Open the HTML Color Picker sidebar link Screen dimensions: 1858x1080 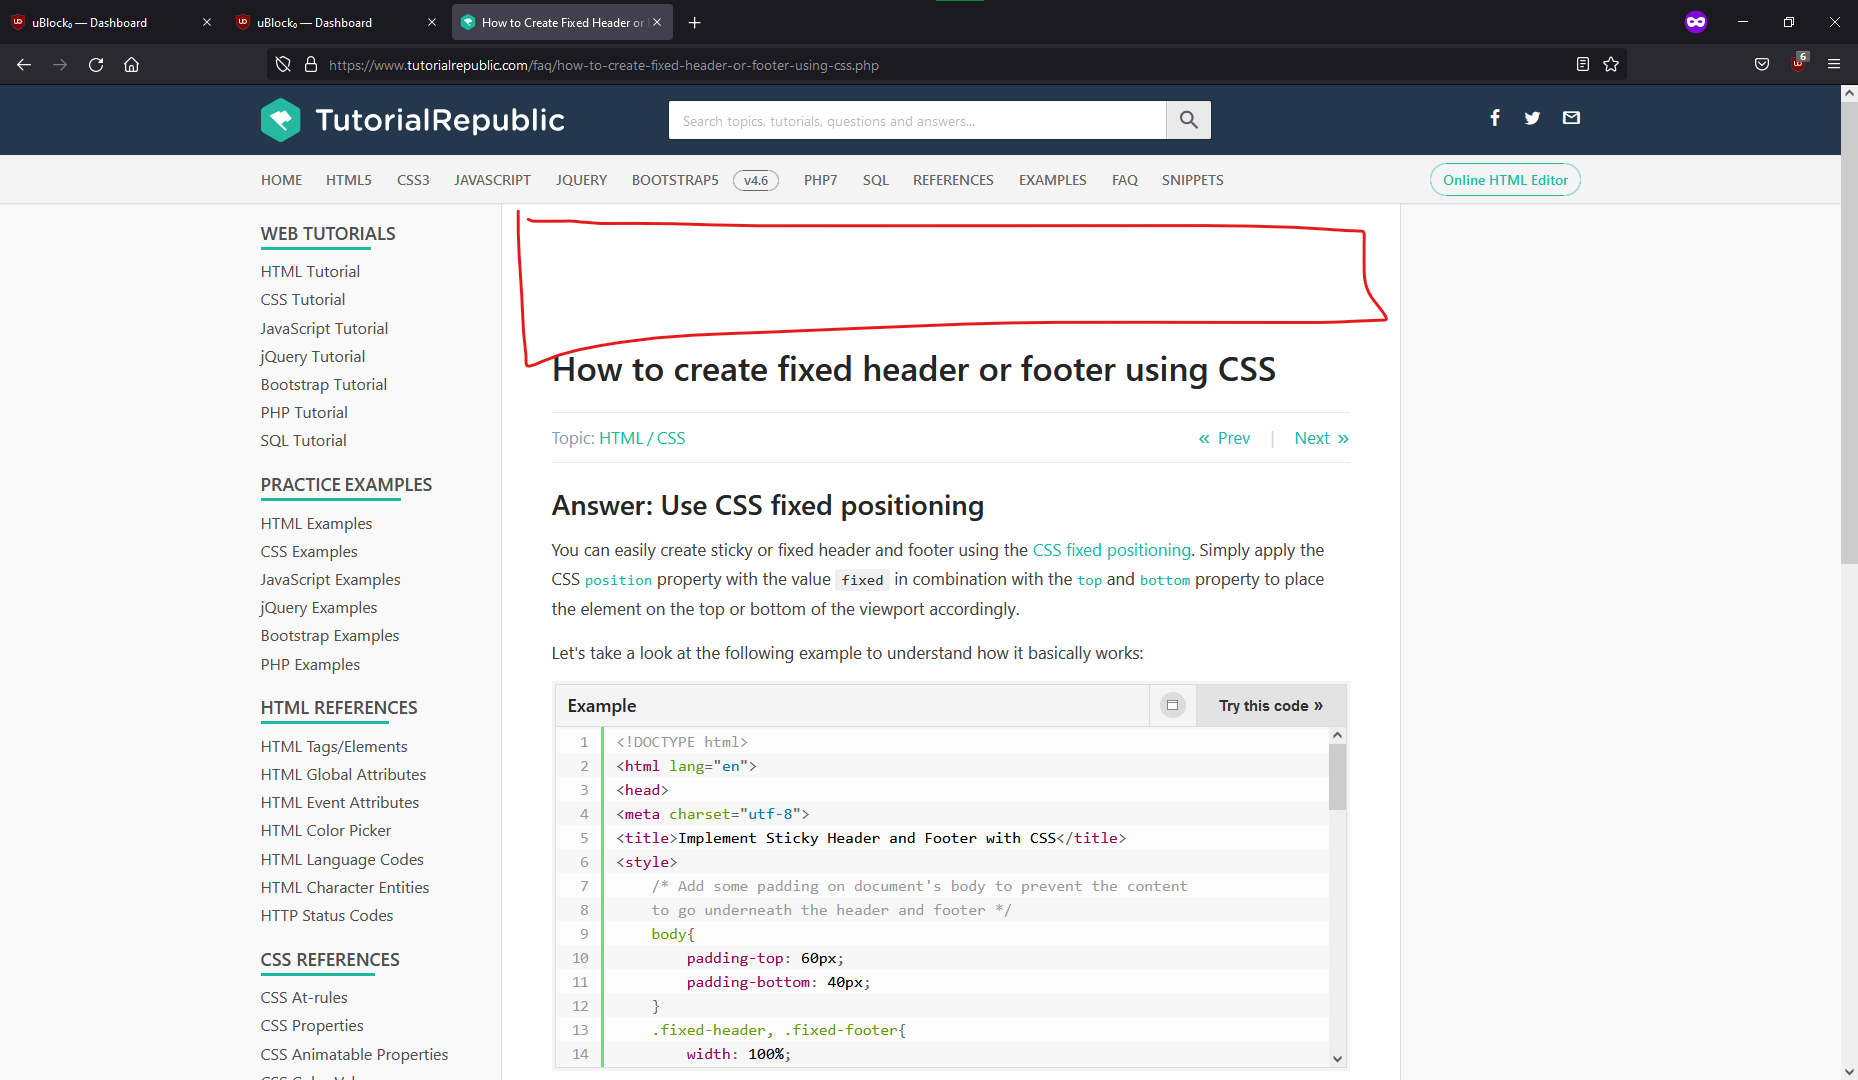[326, 830]
